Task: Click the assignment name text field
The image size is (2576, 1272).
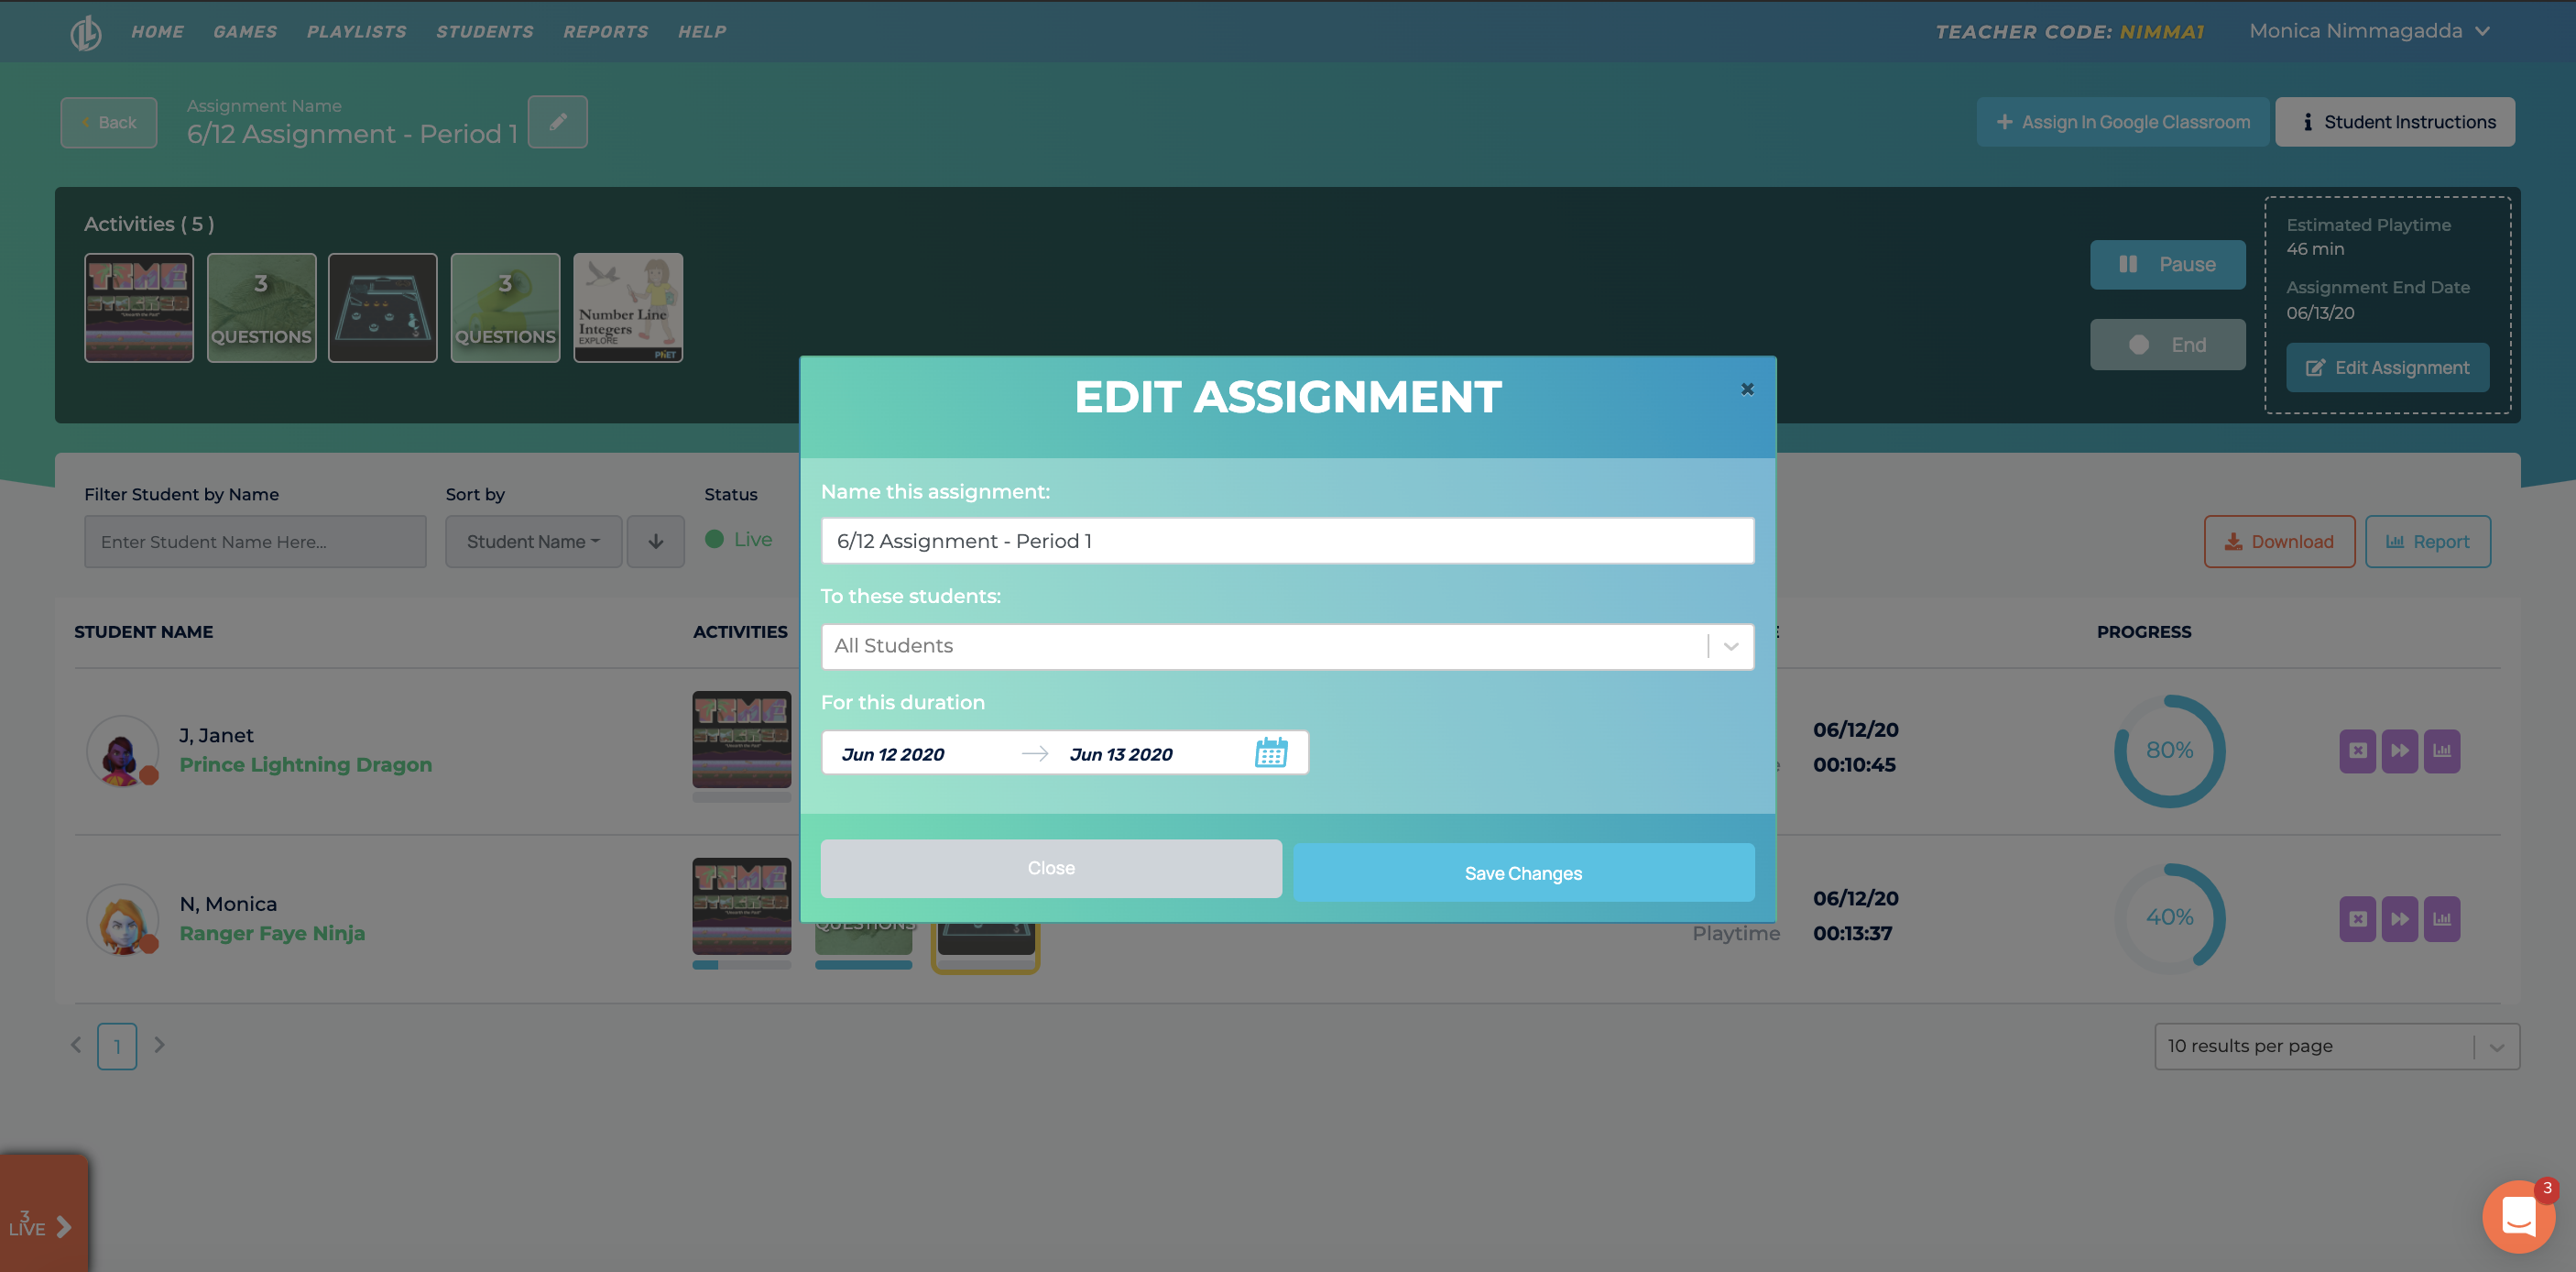Action: (x=1286, y=541)
